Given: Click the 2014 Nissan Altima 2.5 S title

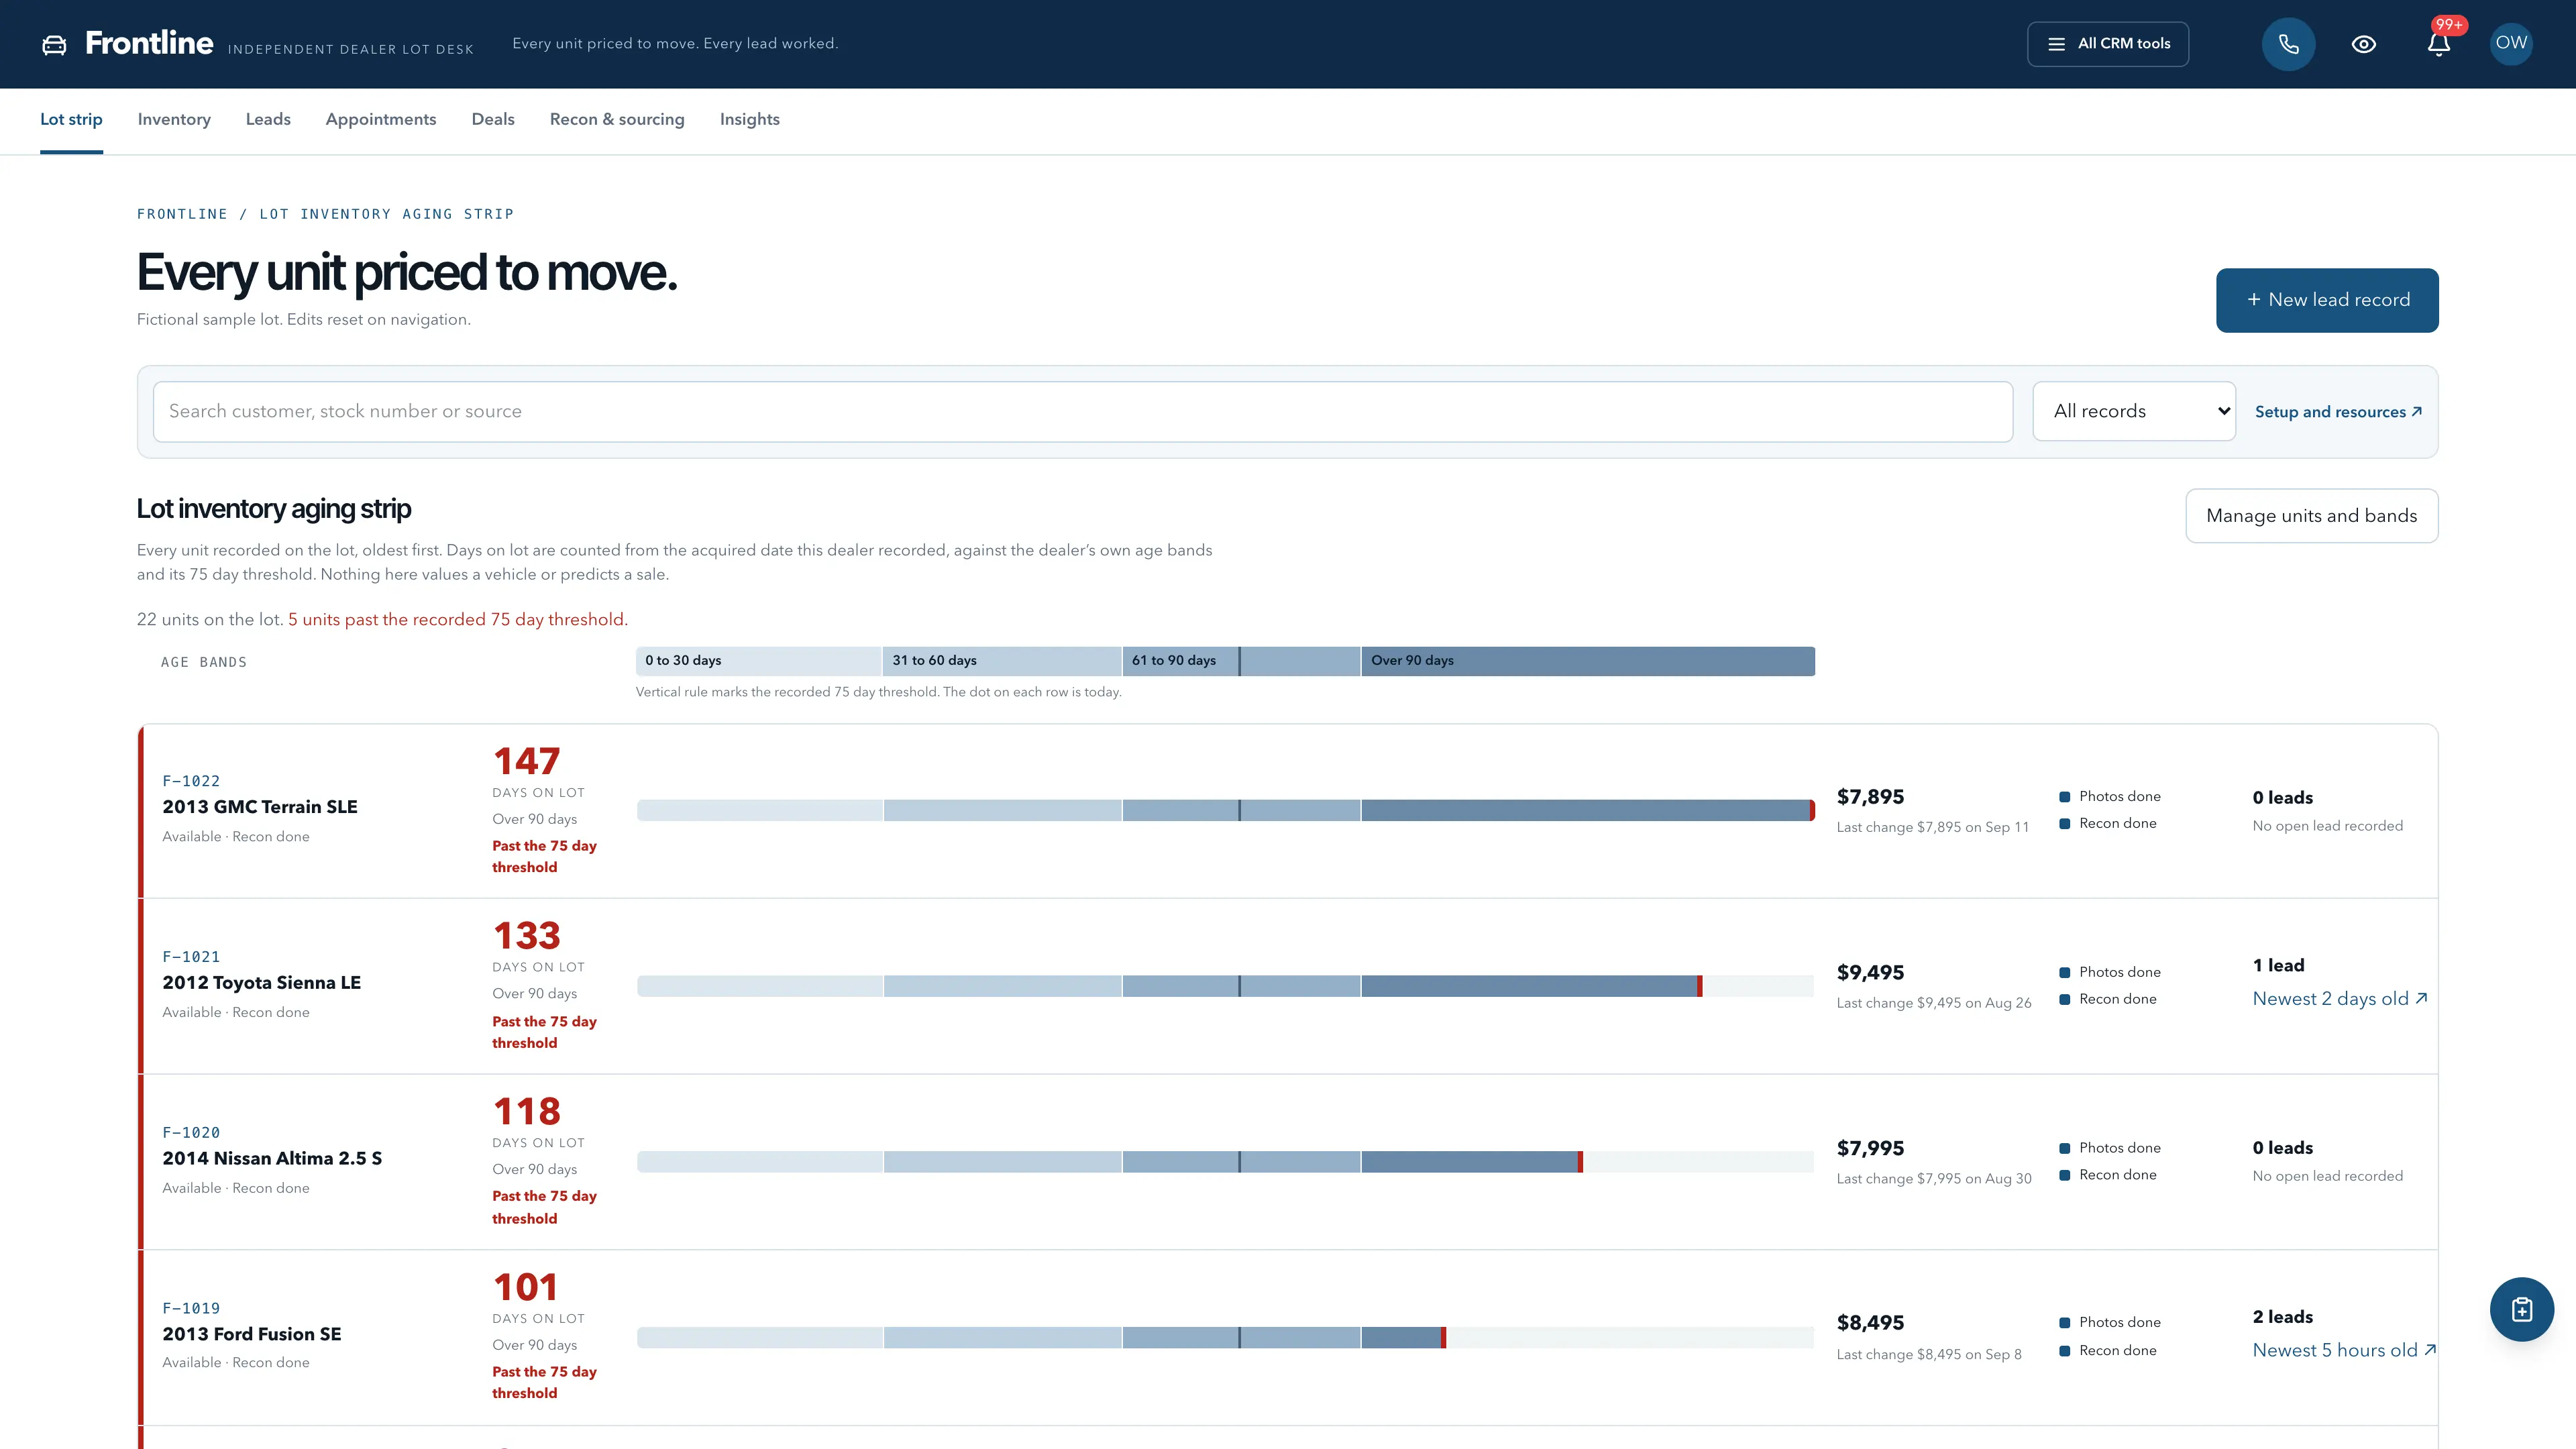Looking at the screenshot, I should coord(272,1159).
